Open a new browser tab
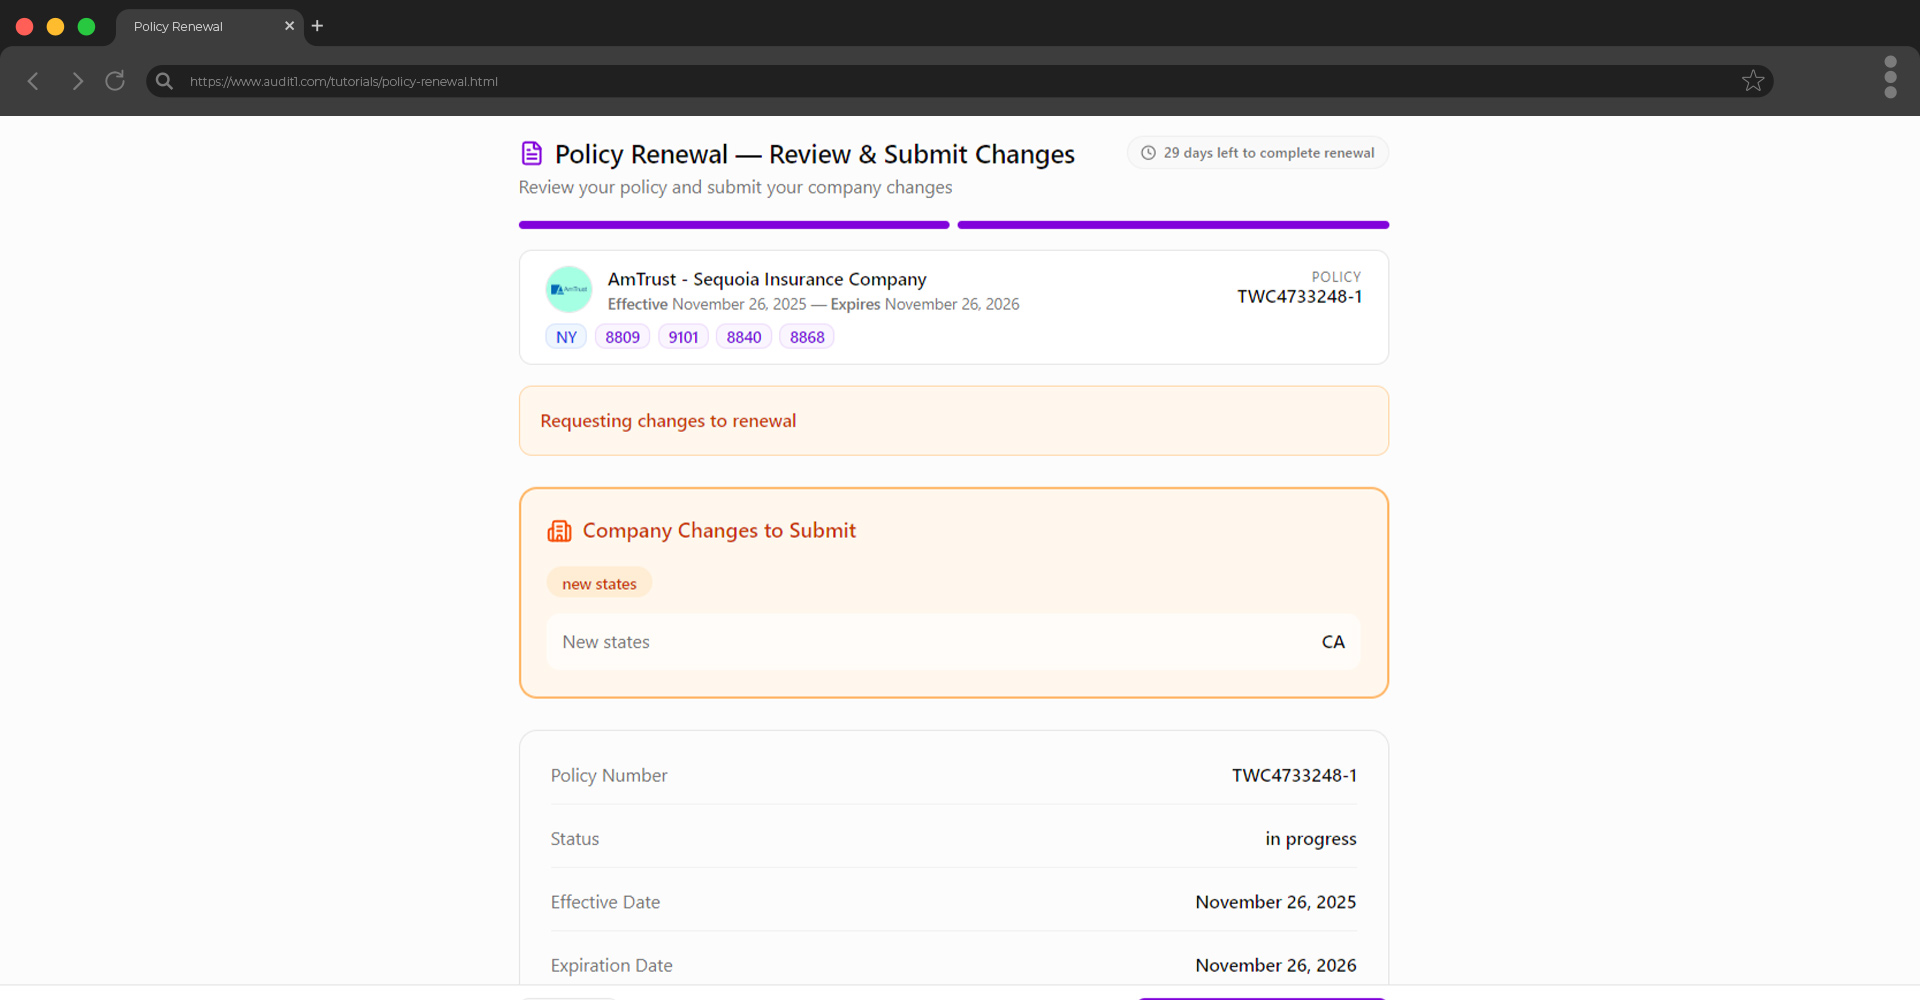The width and height of the screenshot is (1920, 1000). pos(317,26)
